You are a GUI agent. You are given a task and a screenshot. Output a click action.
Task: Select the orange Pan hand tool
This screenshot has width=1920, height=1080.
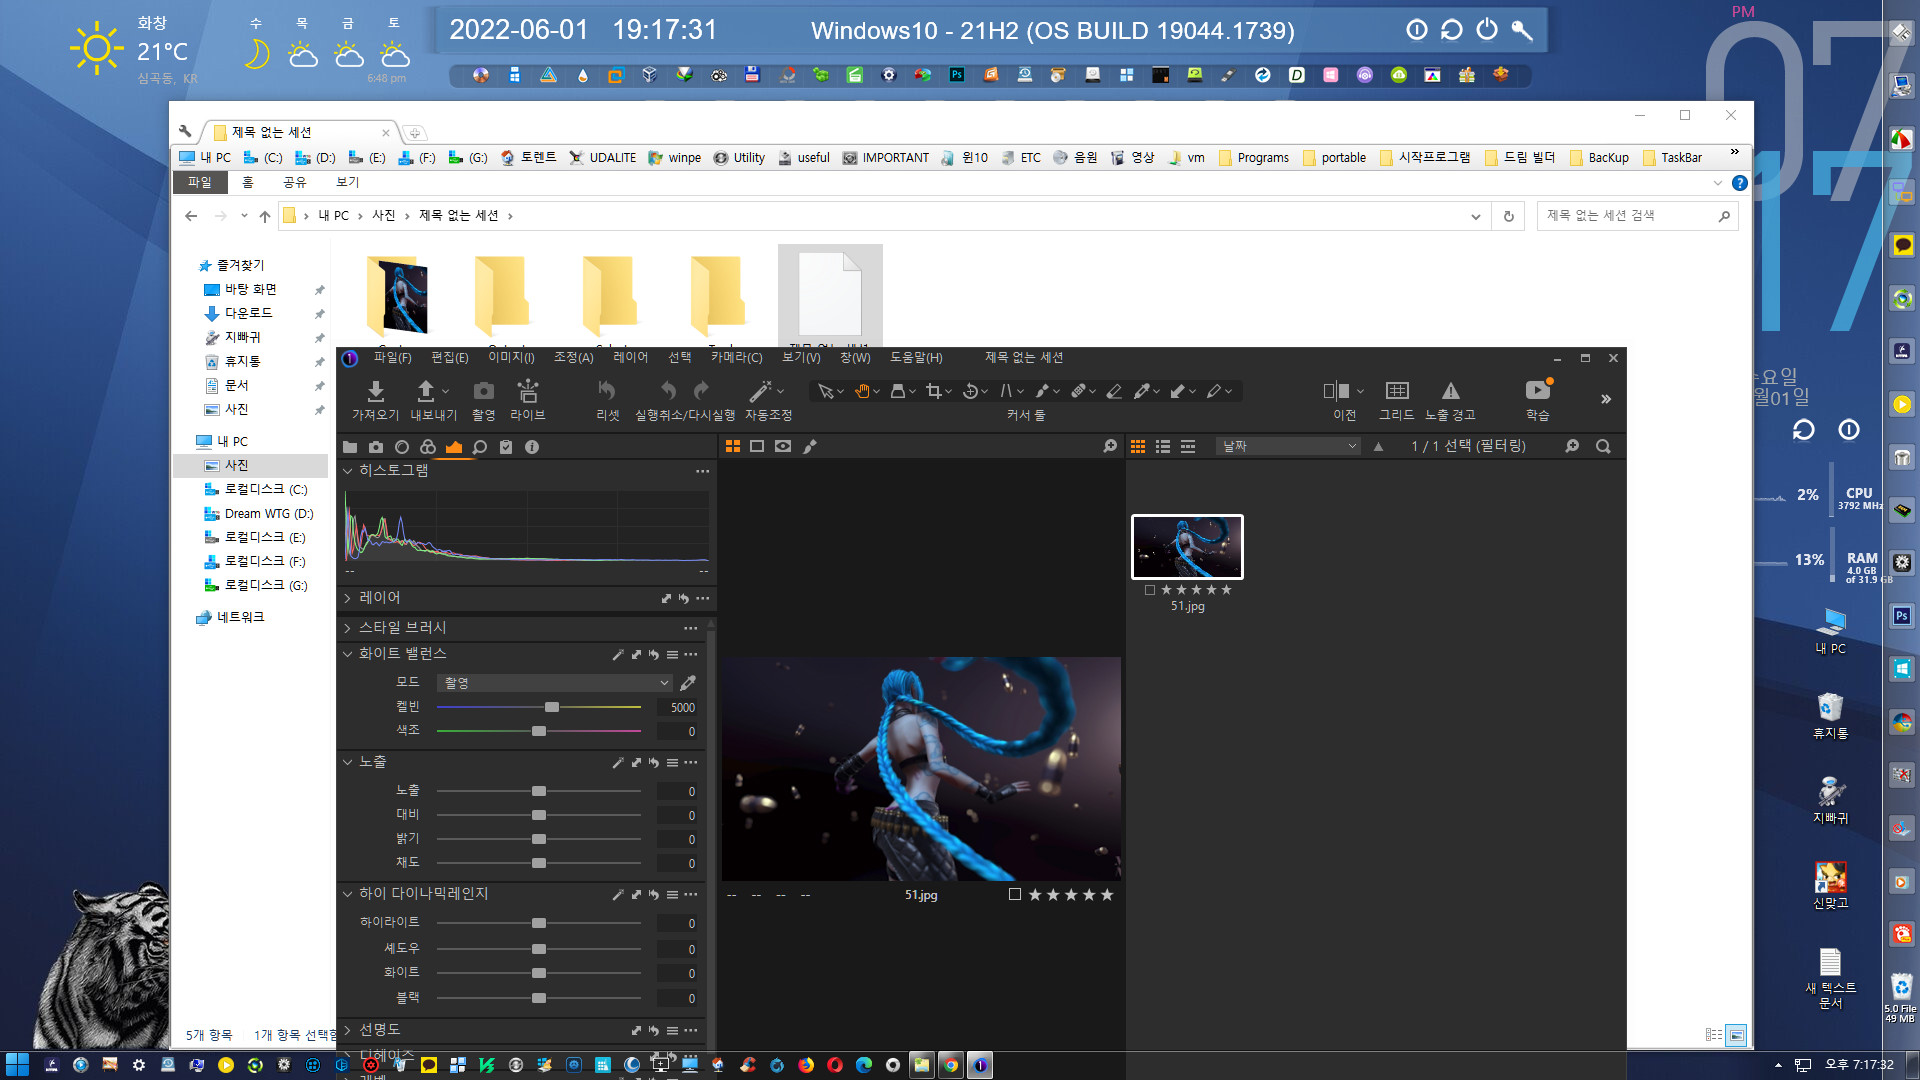862,391
